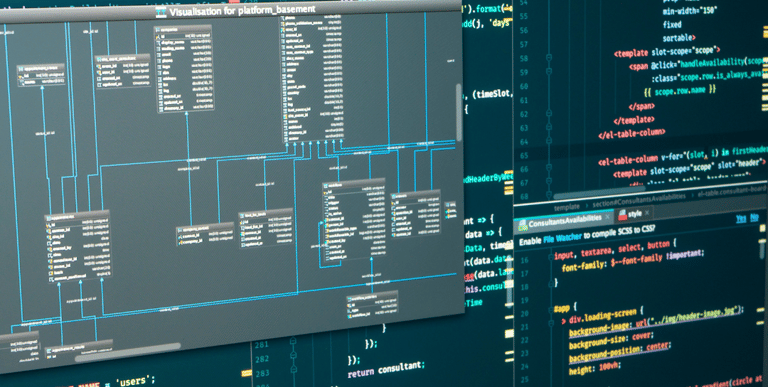Click the "'users';" string in the left editor
Image resolution: width=768 pixels, height=387 pixels.
[x=136, y=380]
